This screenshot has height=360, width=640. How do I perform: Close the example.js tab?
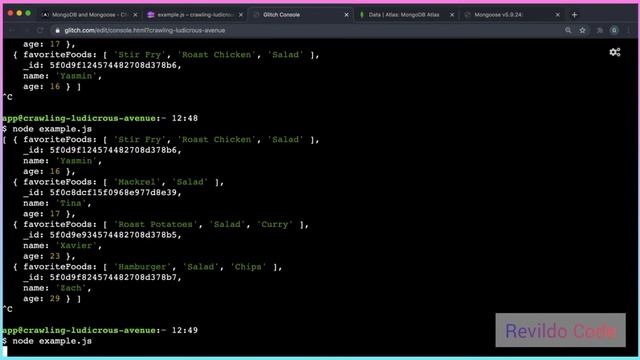click(x=241, y=15)
